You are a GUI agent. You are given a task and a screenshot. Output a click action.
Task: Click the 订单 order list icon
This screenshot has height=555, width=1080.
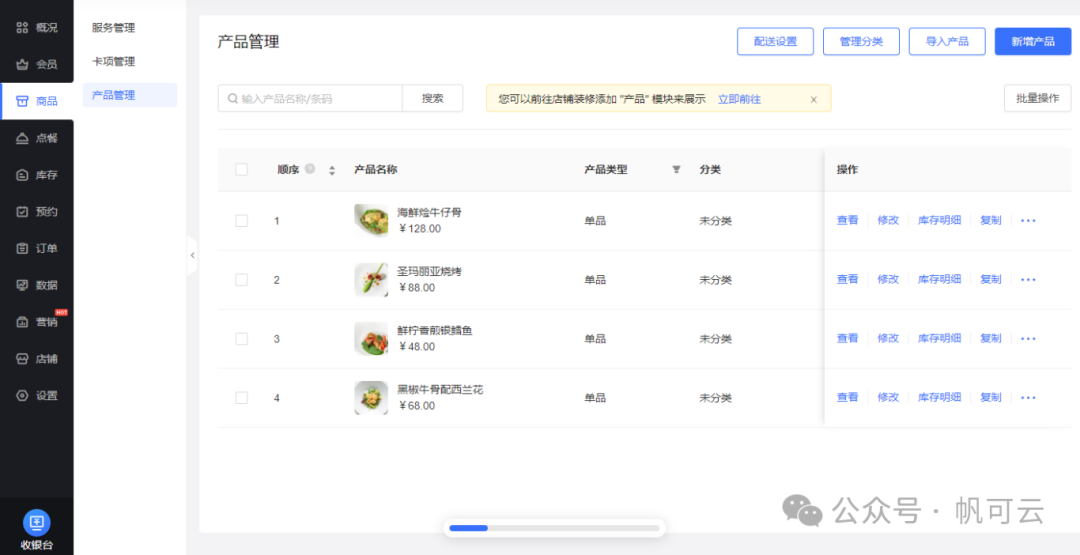point(22,249)
